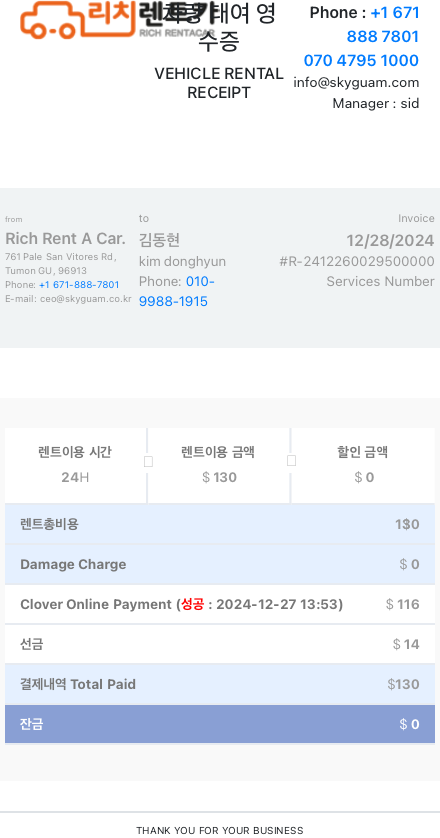This screenshot has width=440, height=838.
Task: Tap the +1 671-888-7801 link under the address
Action: 79,285
